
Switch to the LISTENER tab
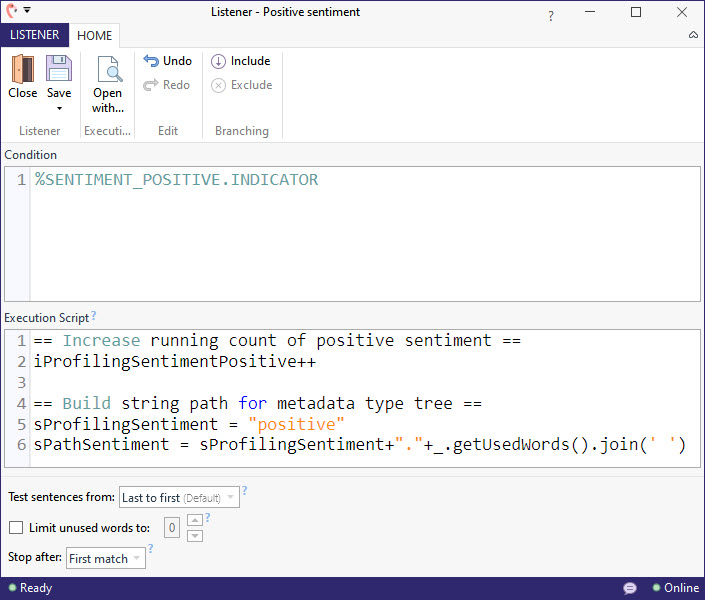pos(34,35)
